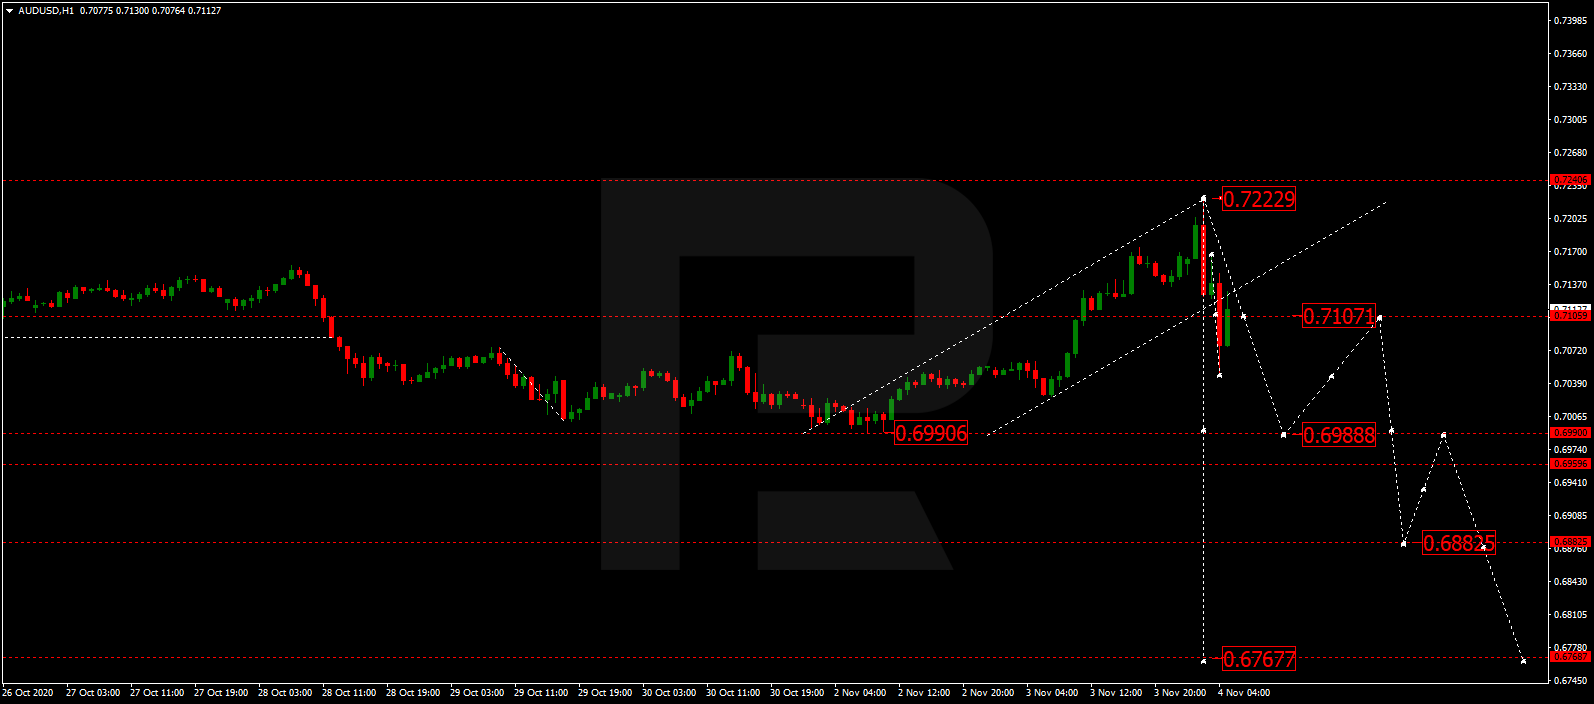Click 0.72680 on the price scale

point(1570,152)
